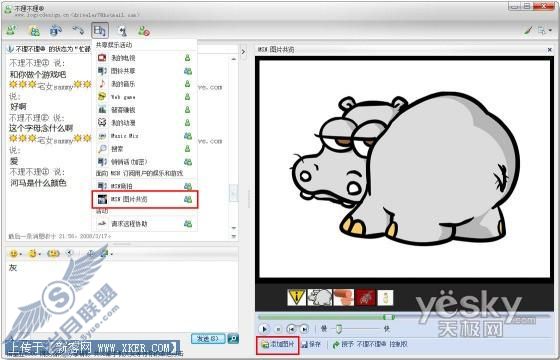
Task: Skip to the next picture
Action: pos(304,329)
